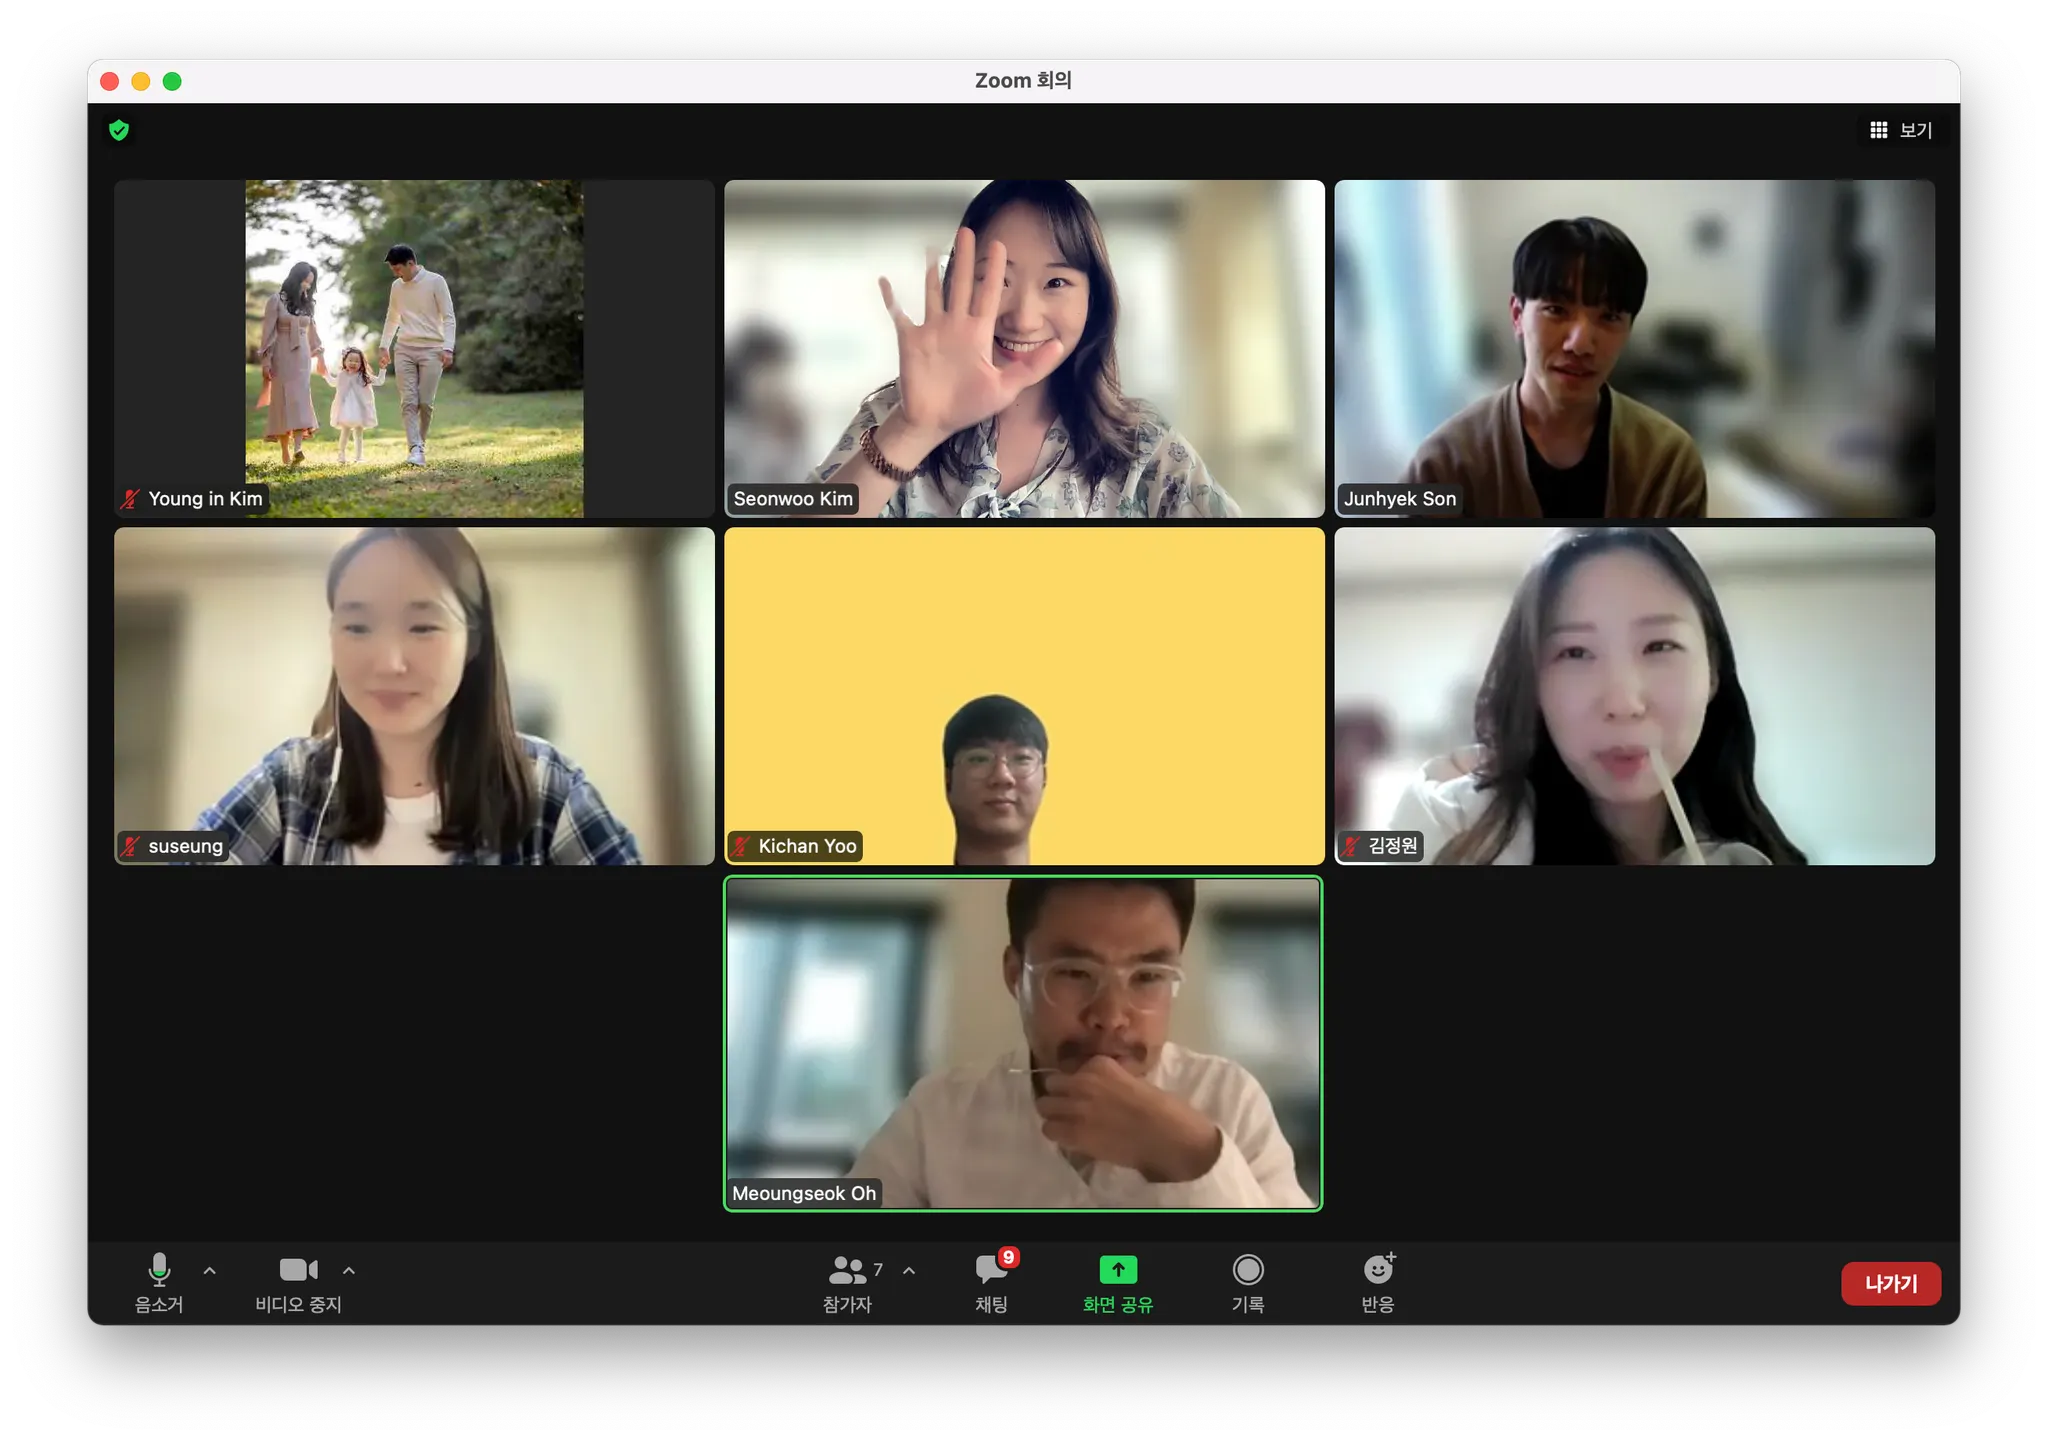Open reactions with the 반응 smiley icon
Viewport: 2048px width, 1441px height.
(x=1378, y=1269)
